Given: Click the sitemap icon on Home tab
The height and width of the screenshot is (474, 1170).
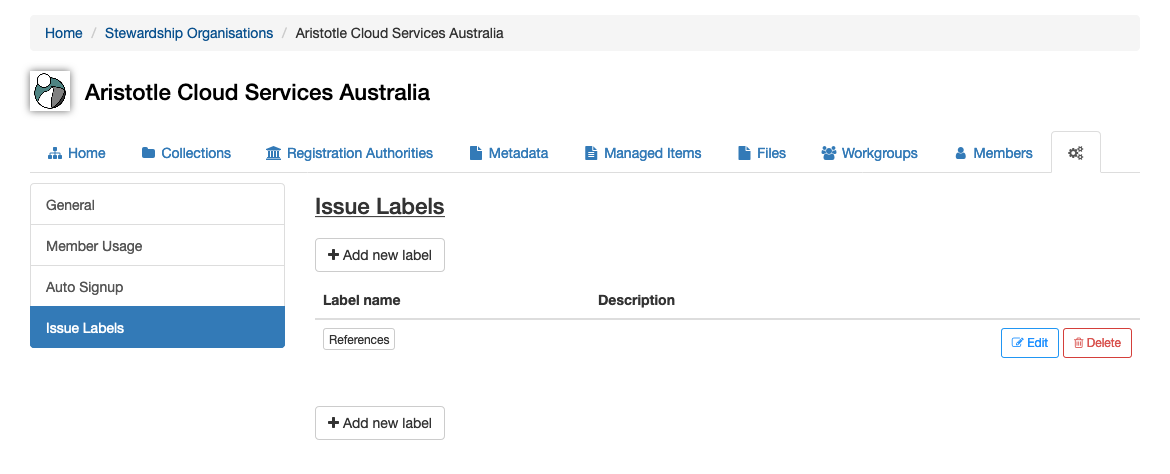Looking at the screenshot, I should tap(54, 153).
